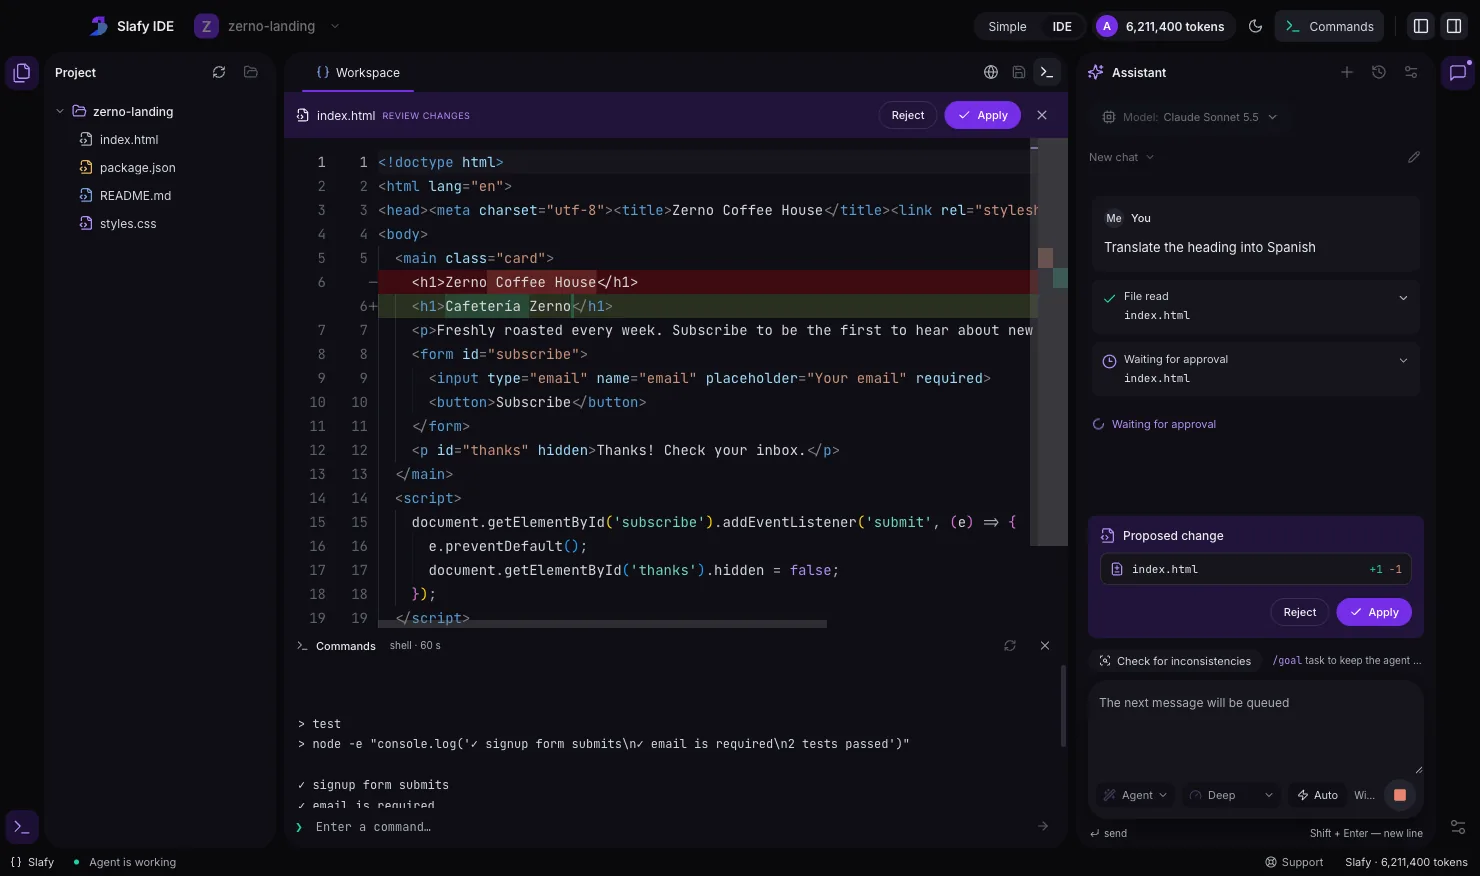Screen dimensions: 1480x876
Task: Refresh the Project file tree
Action: tap(219, 72)
